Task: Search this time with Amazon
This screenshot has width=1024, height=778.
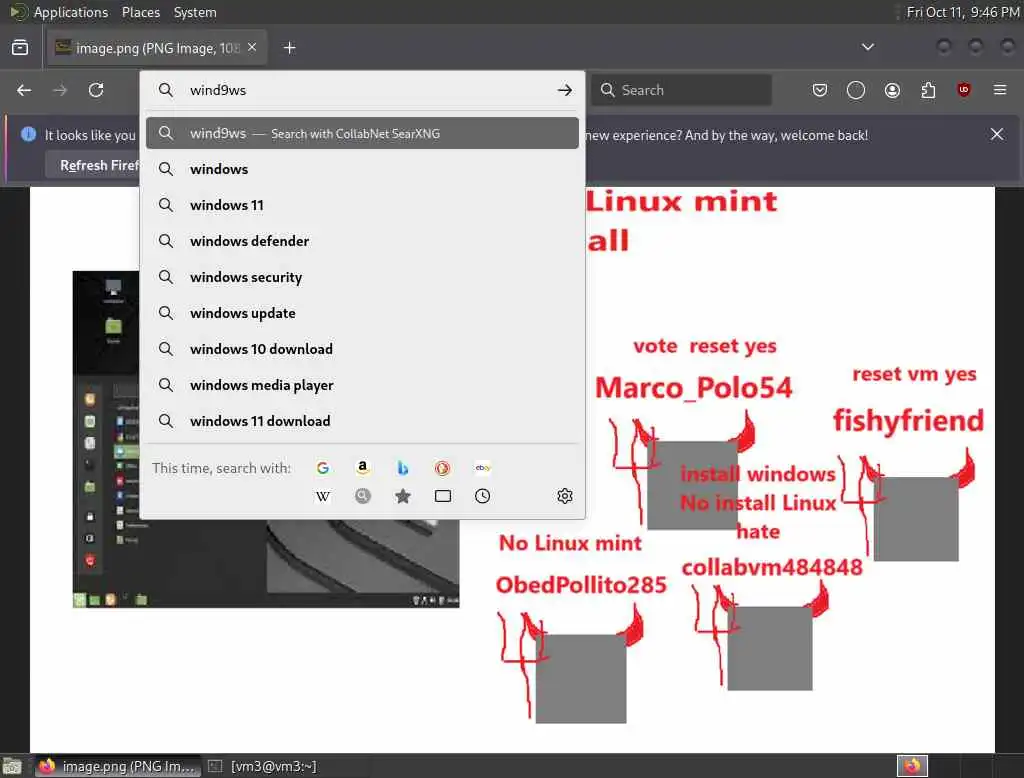Action: 362,468
